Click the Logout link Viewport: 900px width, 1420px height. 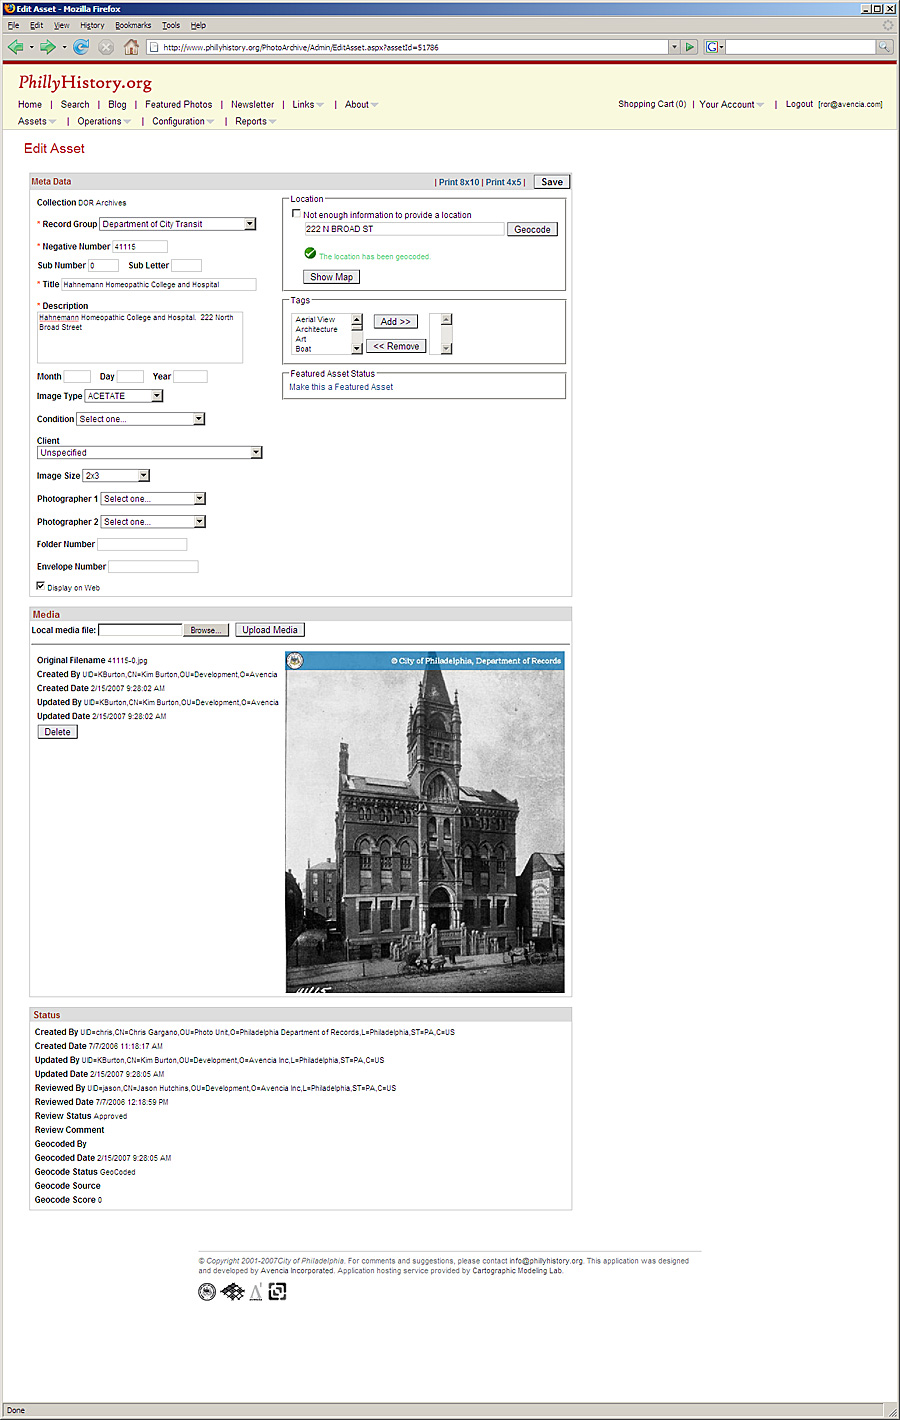(x=799, y=104)
